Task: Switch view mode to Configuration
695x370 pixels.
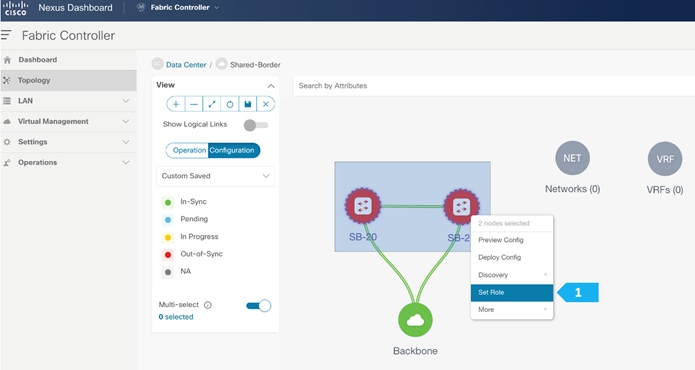Action: pyautogui.click(x=234, y=150)
